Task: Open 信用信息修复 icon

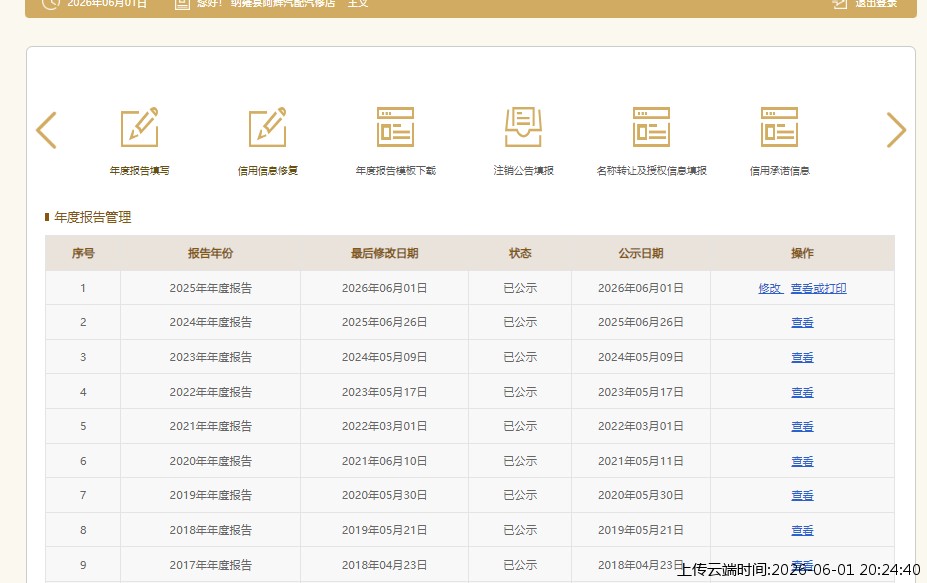Action: click(268, 127)
